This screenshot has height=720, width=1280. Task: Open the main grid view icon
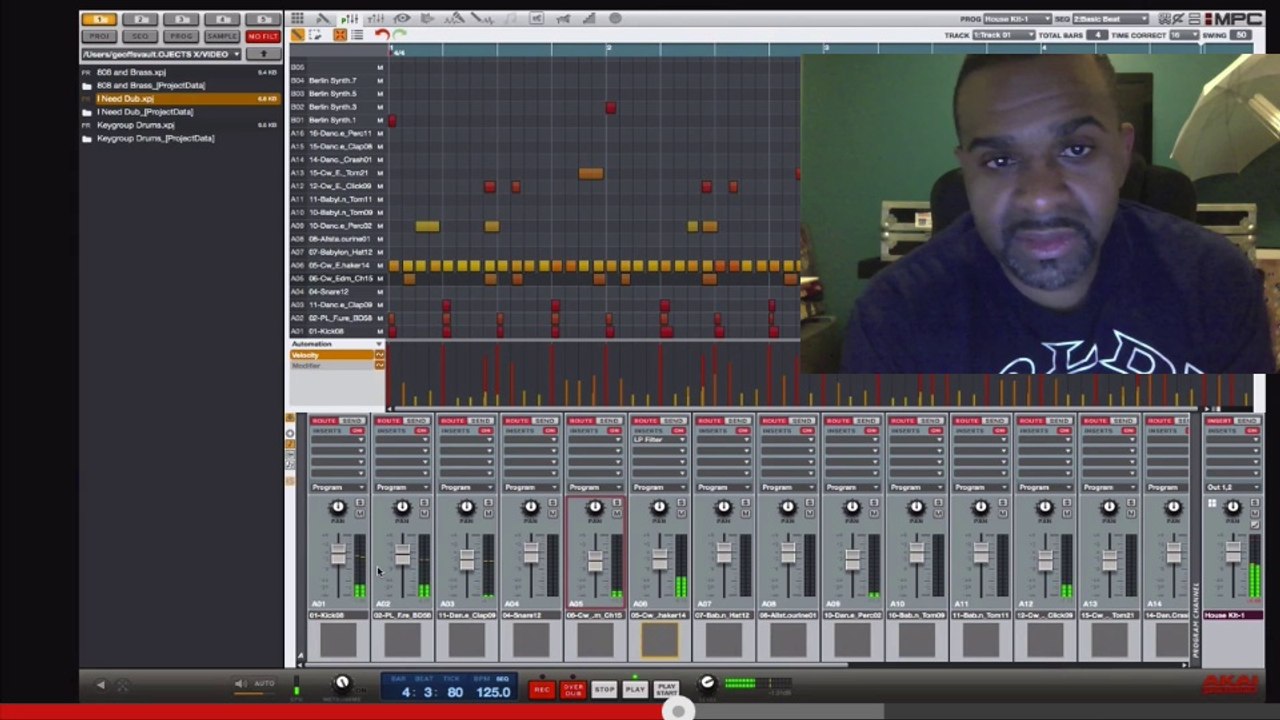point(297,18)
